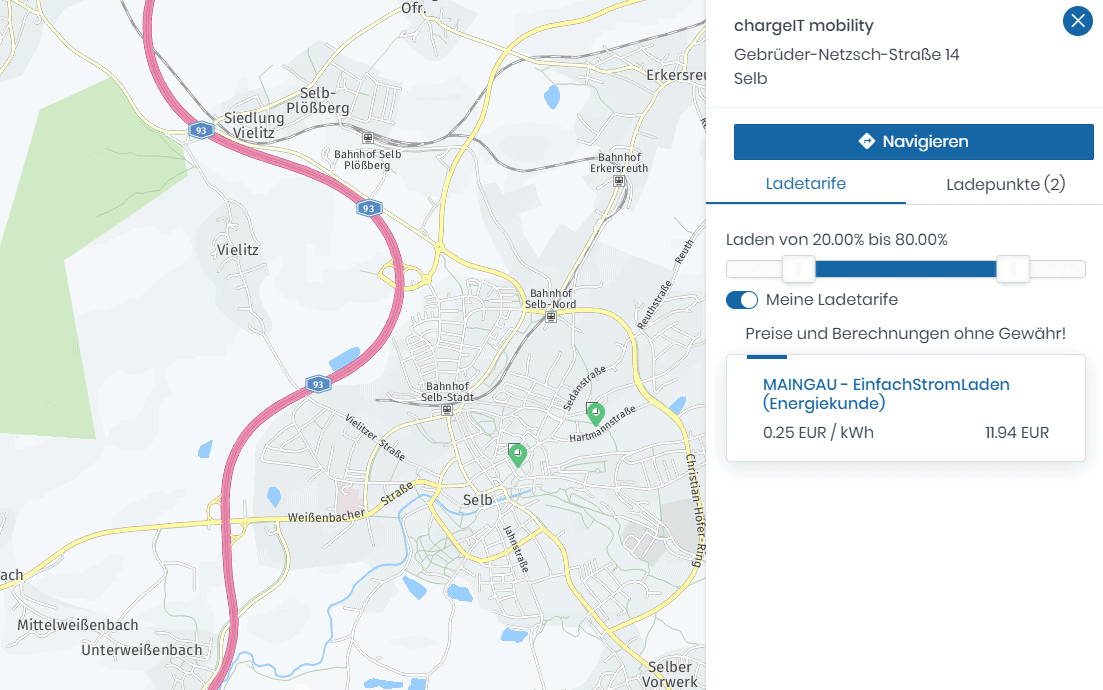Click the 11.94 EUR total price

[x=1016, y=433]
